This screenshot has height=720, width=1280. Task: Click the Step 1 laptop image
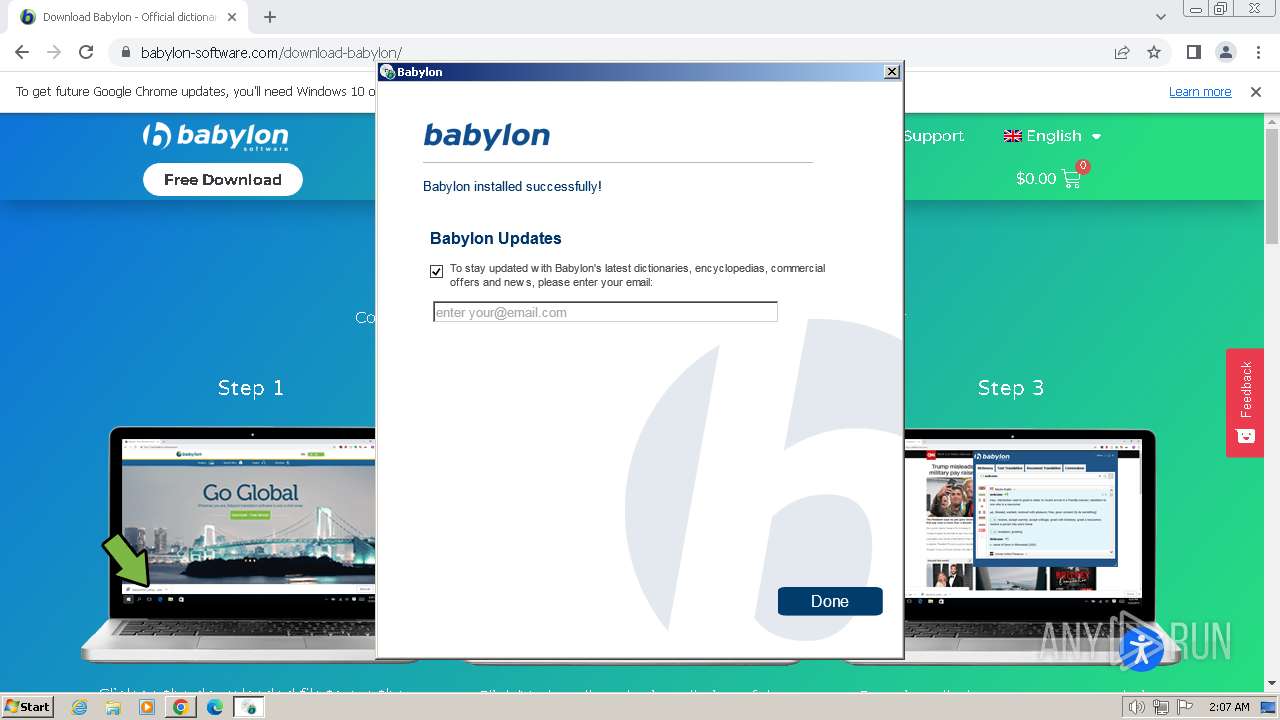pos(228,545)
